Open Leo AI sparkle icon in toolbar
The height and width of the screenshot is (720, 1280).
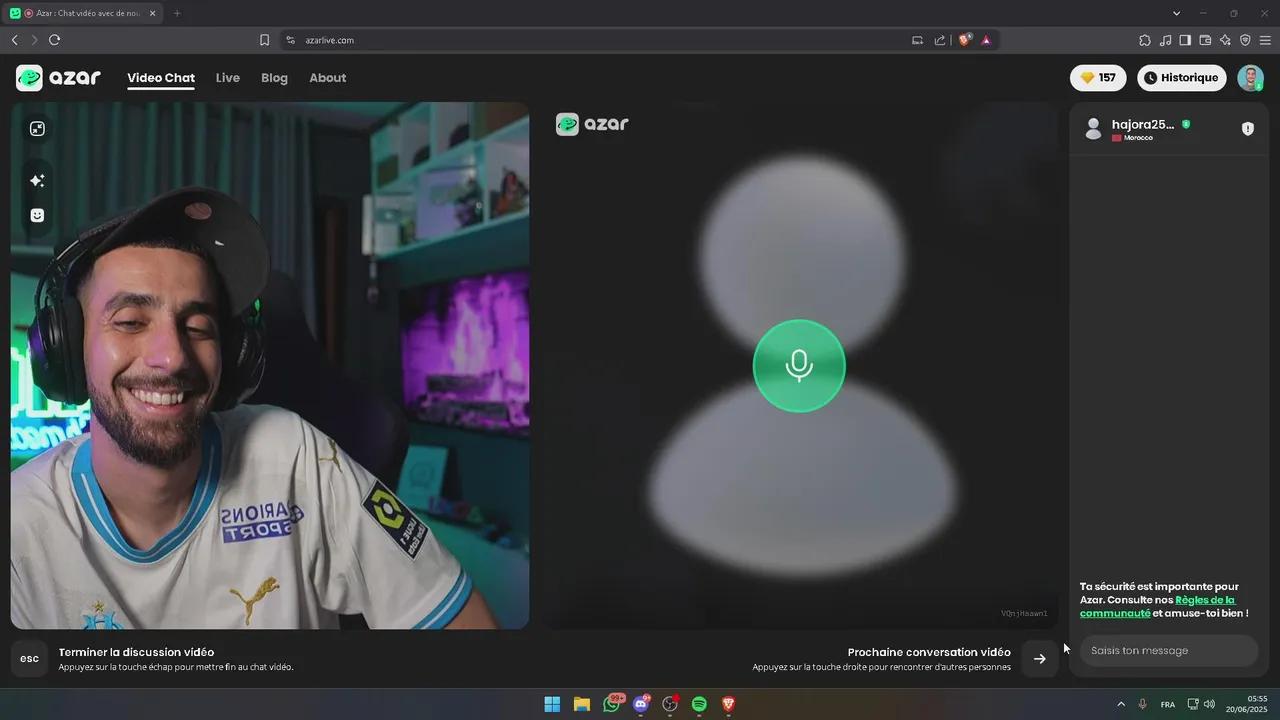coord(1225,40)
